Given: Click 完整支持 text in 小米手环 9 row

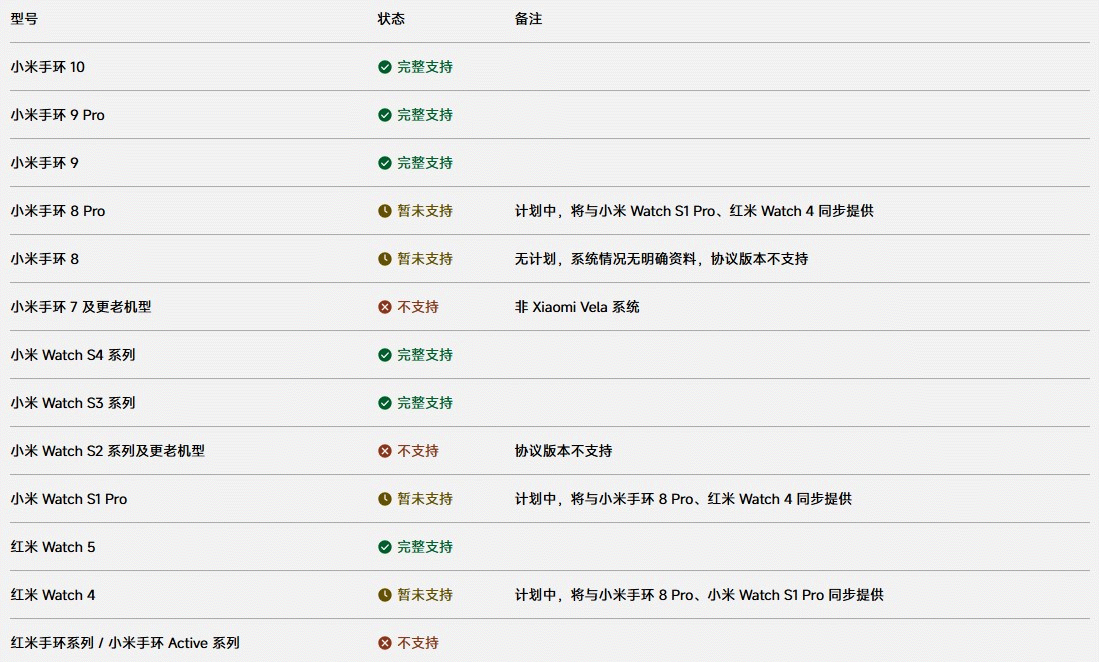Looking at the screenshot, I should coord(425,163).
